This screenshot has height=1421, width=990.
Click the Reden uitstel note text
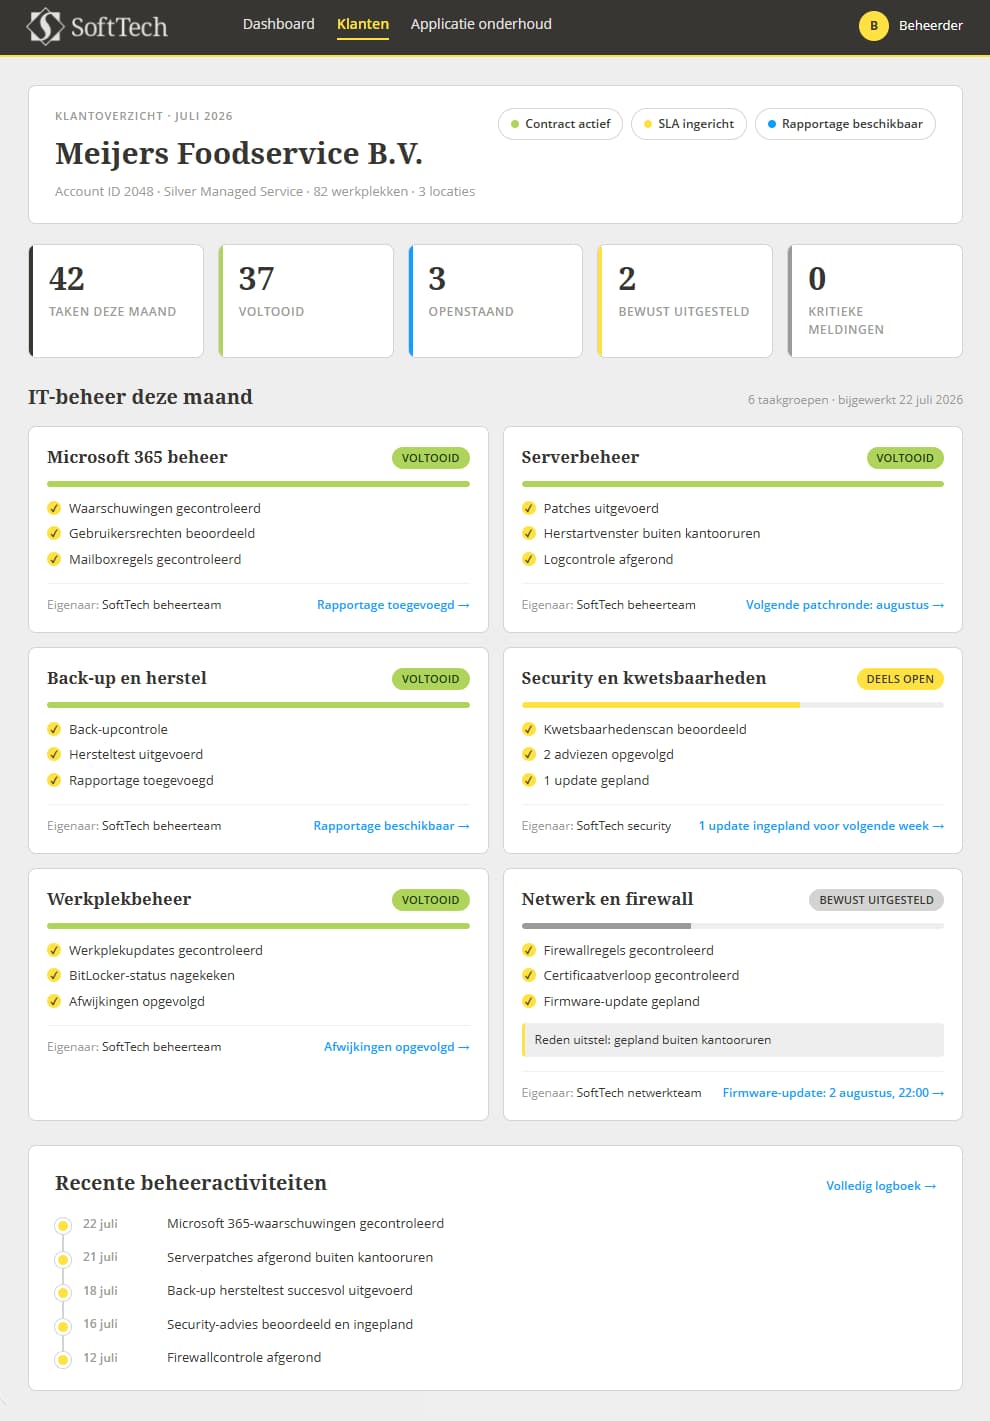653,1040
